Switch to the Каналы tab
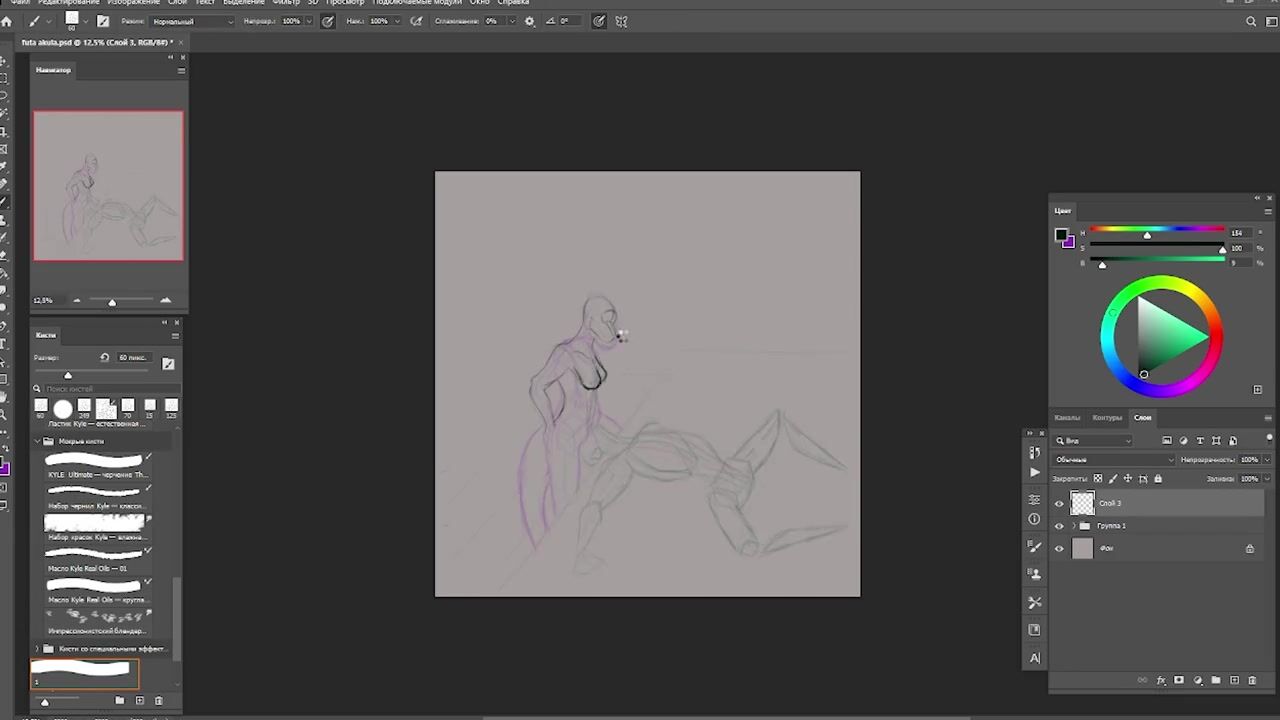This screenshot has width=1280, height=720. pyautogui.click(x=1067, y=418)
